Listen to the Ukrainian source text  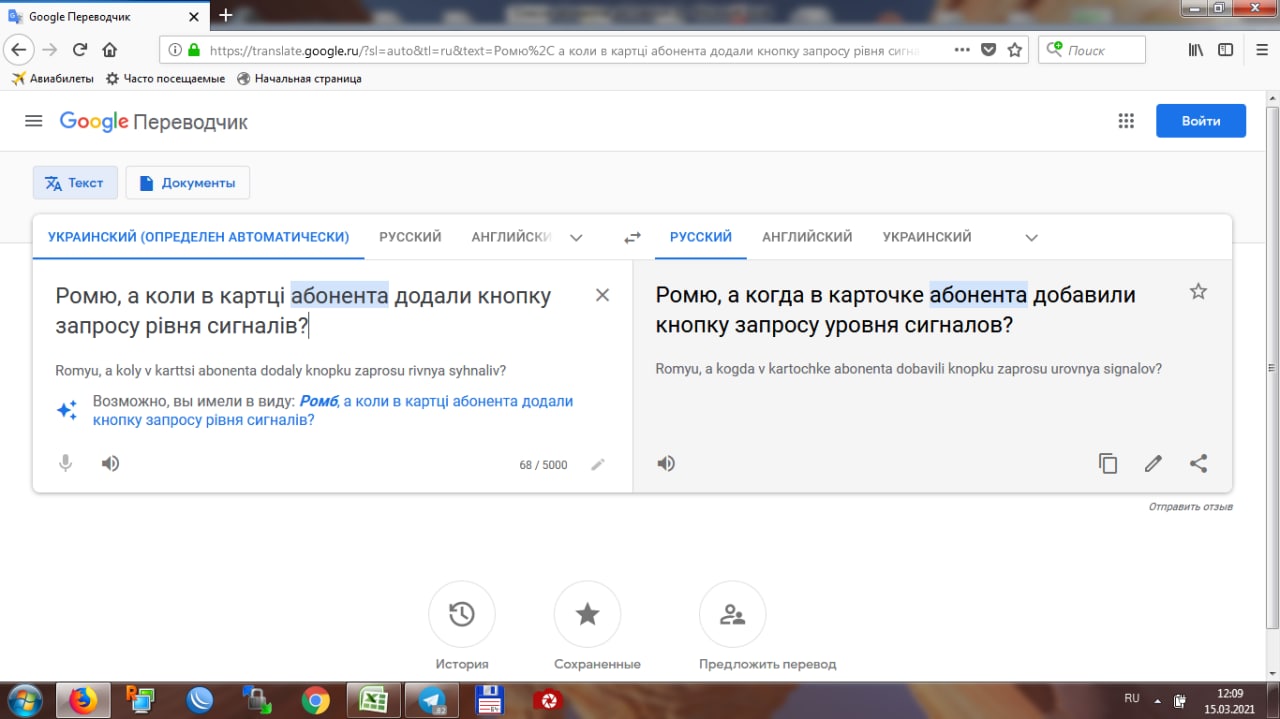pyautogui.click(x=111, y=463)
